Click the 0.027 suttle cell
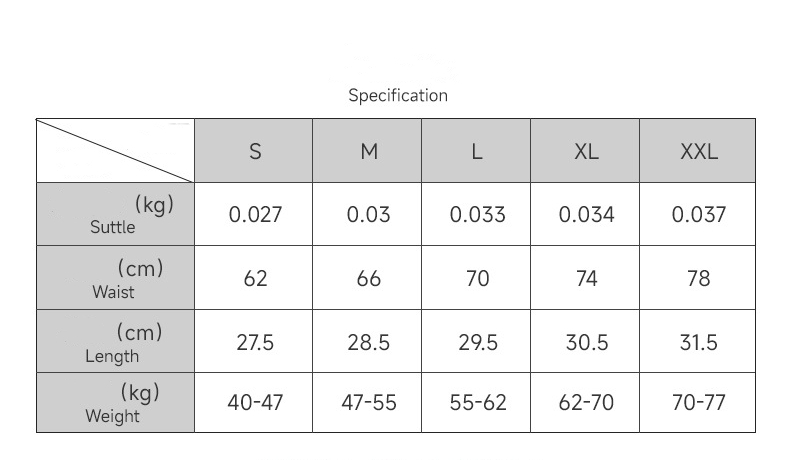 pyautogui.click(x=255, y=215)
